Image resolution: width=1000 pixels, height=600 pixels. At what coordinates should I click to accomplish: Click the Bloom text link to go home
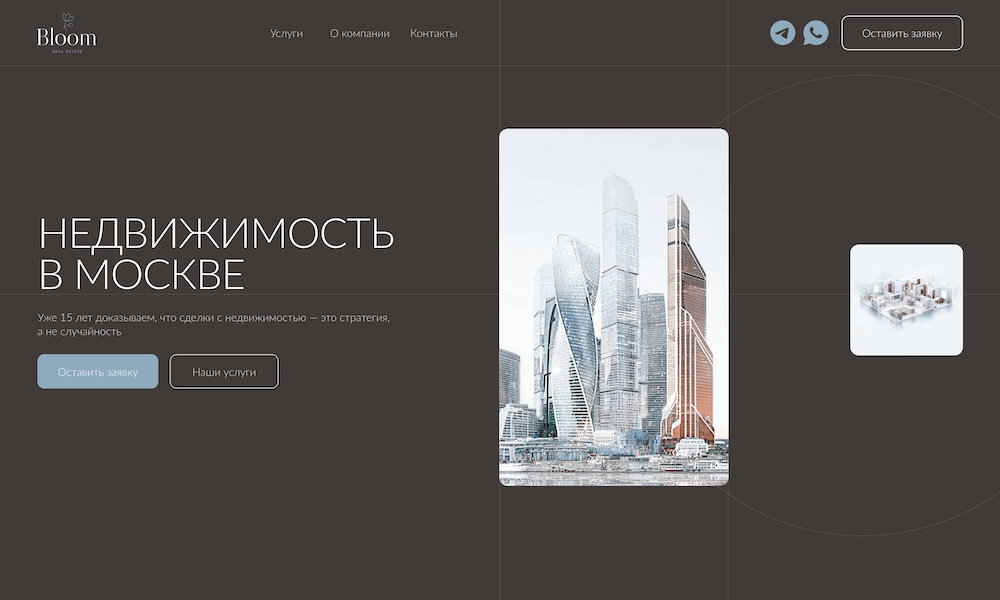click(66, 37)
